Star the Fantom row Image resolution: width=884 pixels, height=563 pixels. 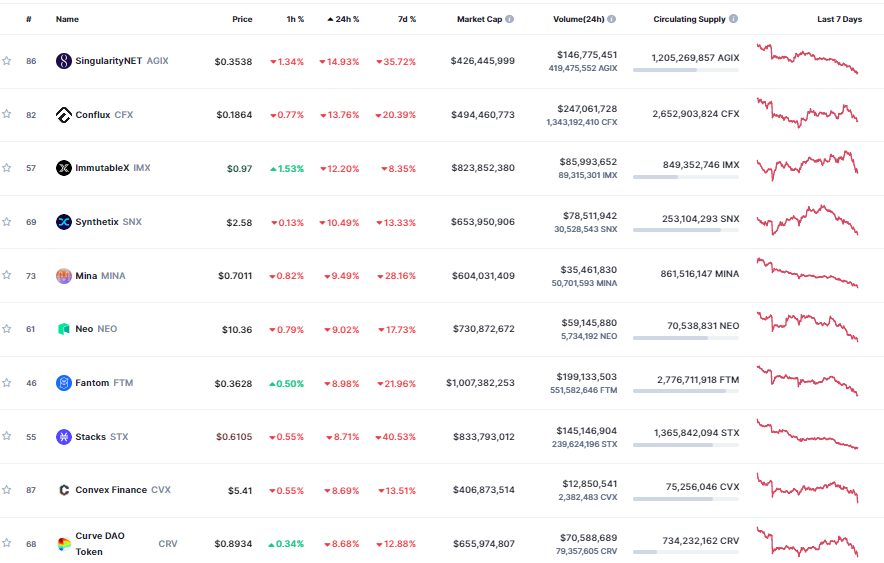click(x=7, y=383)
